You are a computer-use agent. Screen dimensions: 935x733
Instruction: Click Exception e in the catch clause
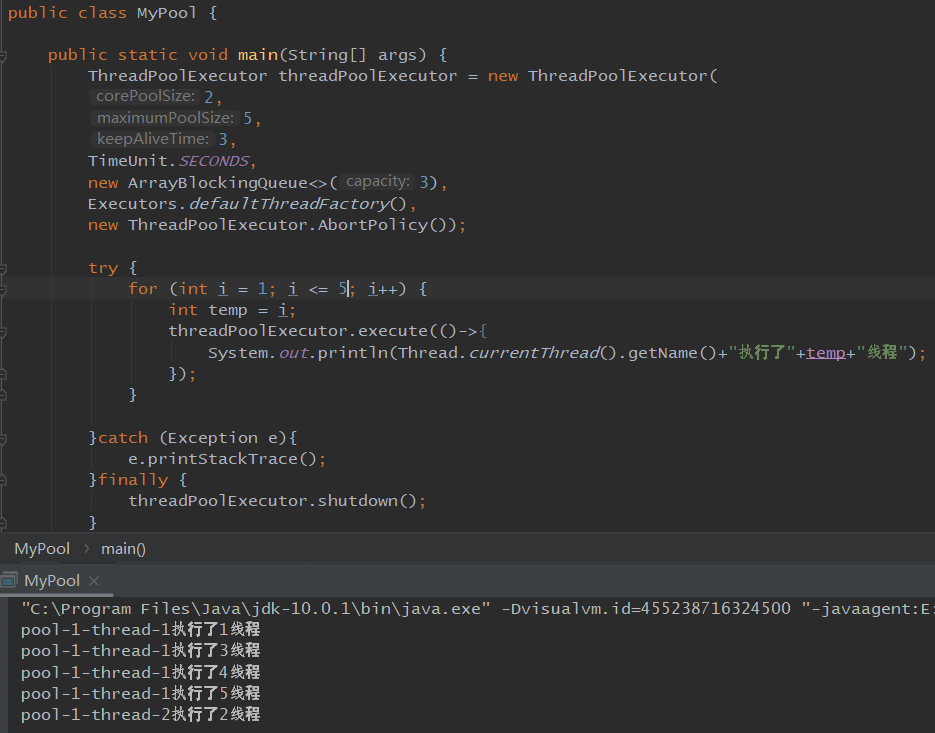point(223,438)
